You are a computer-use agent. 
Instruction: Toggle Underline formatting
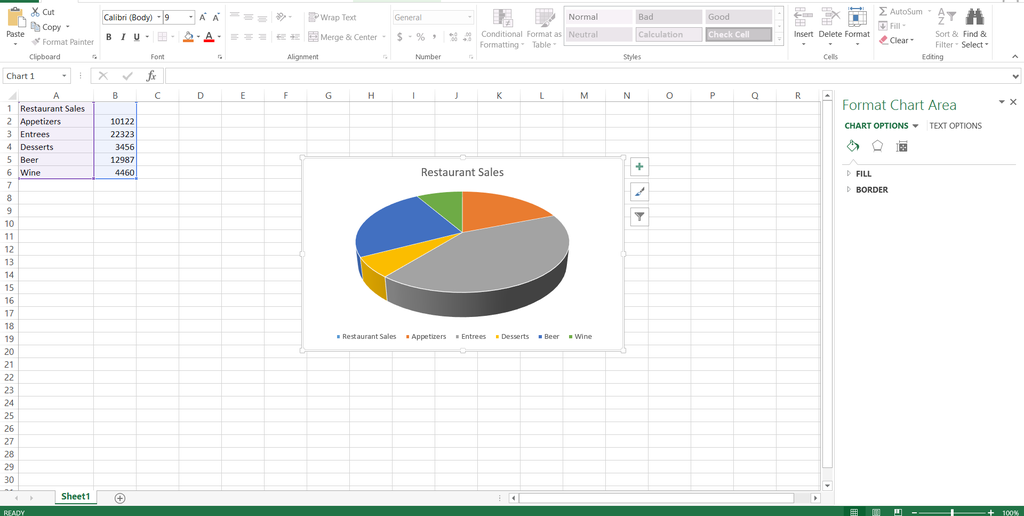point(136,37)
